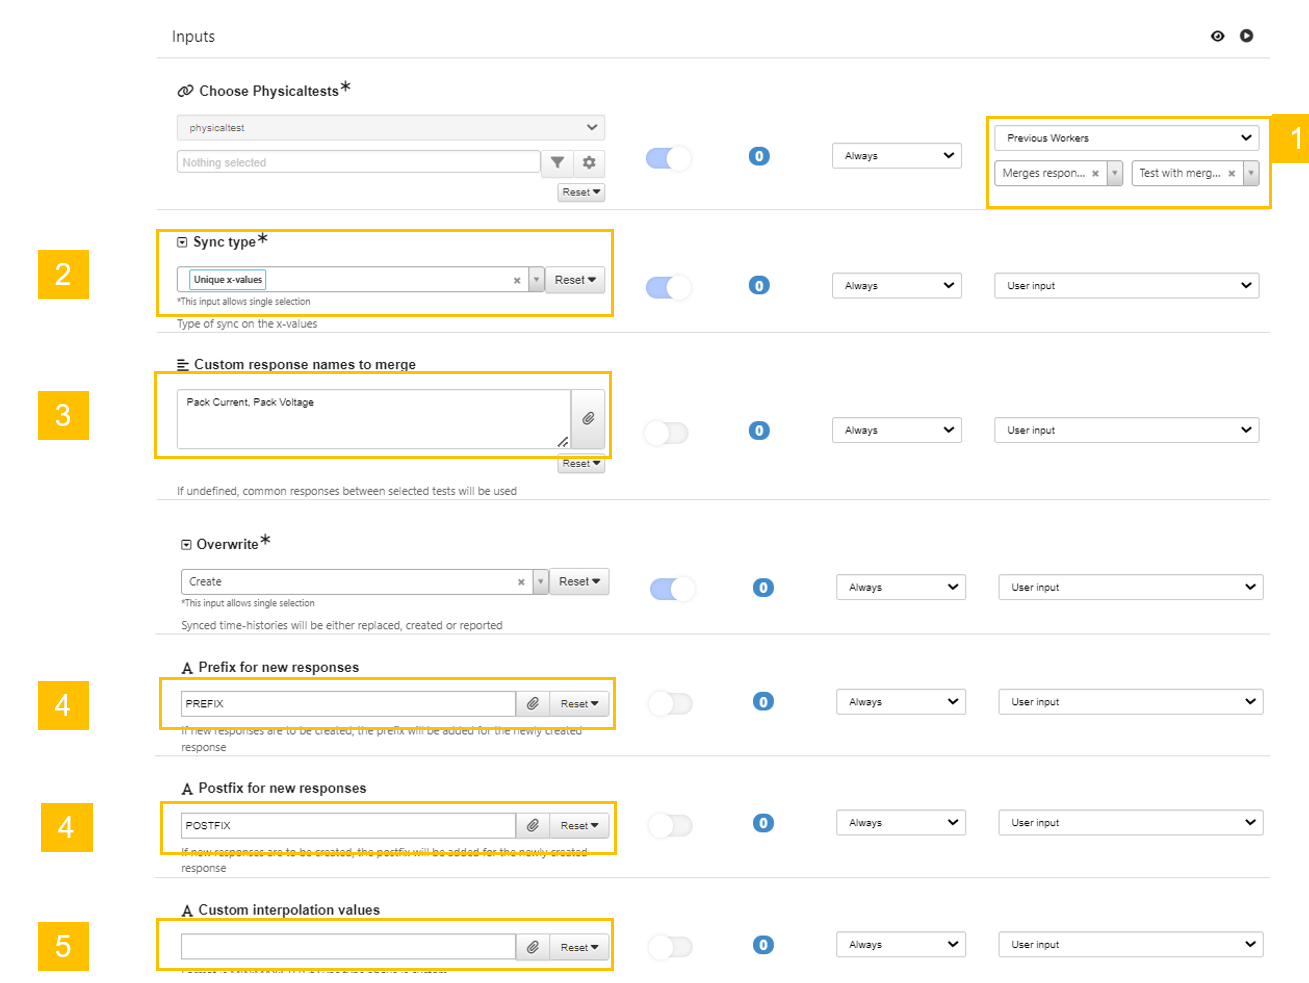The image size is (1309, 983).
Task: Toggle the Prefix for new responses switch
Action: click(x=671, y=704)
